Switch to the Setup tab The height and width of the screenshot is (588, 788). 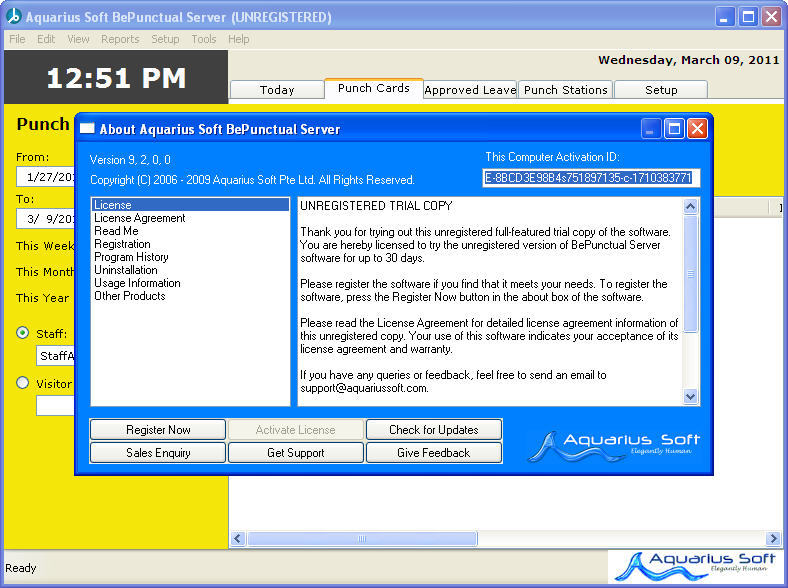point(661,90)
